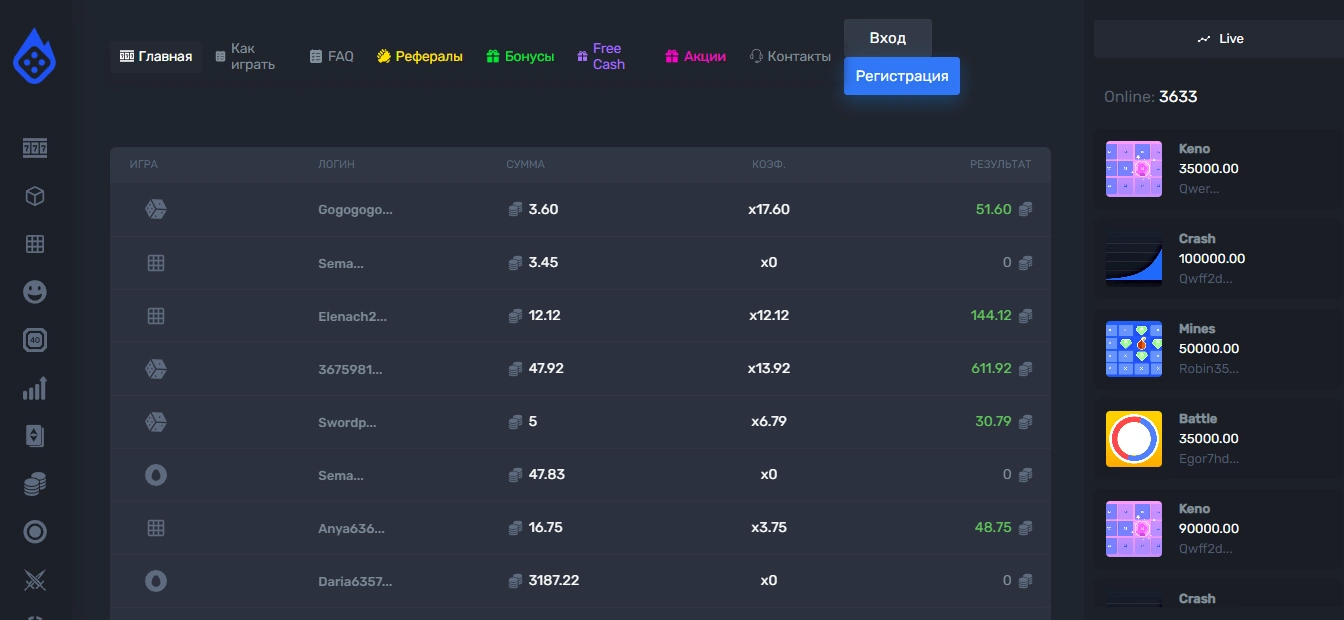This screenshot has width=1344, height=620.
Task: Open the coin stack game in sidebar
Action: 35,484
